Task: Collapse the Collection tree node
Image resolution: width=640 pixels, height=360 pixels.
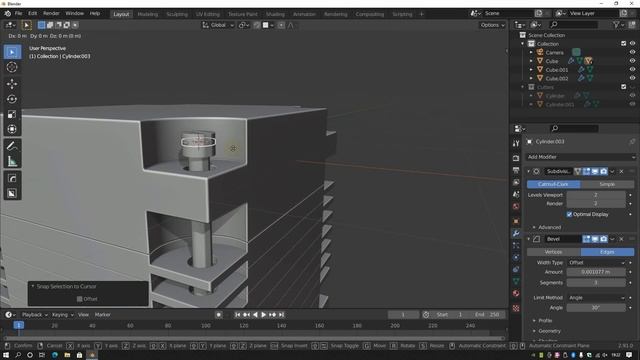Action: (x=522, y=44)
